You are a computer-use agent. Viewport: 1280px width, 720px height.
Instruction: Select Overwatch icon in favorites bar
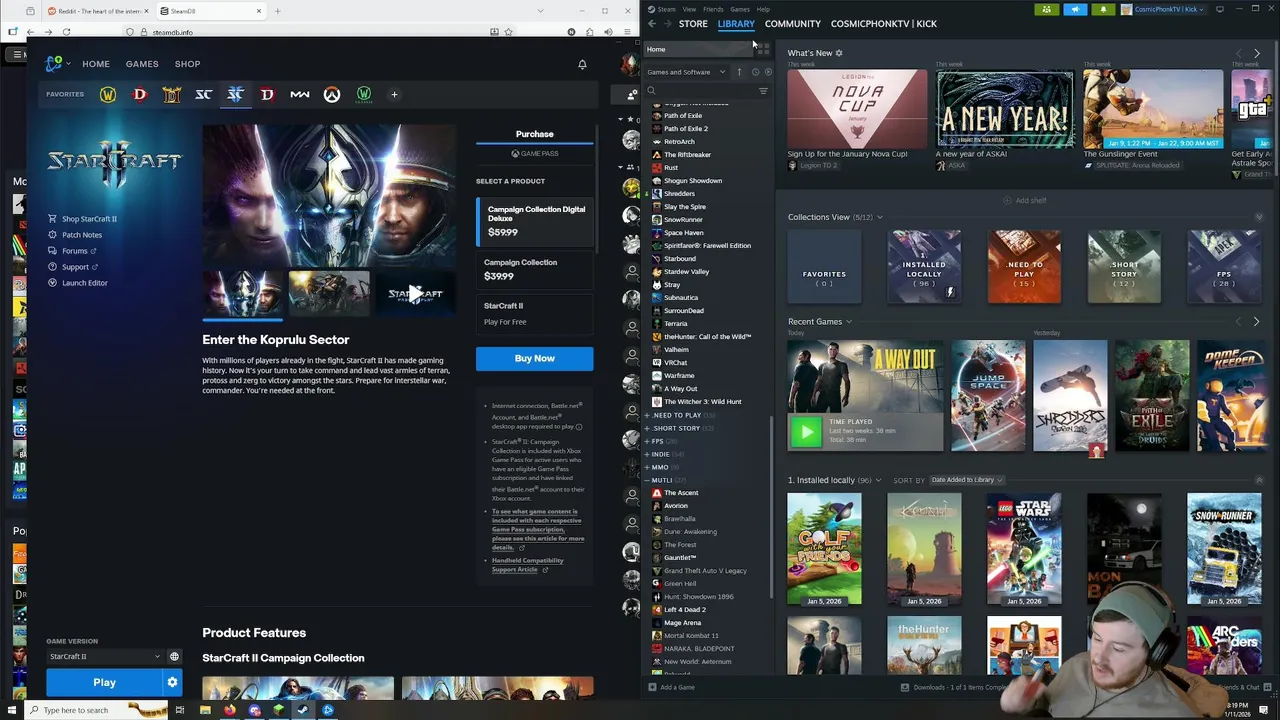point(332,94)
